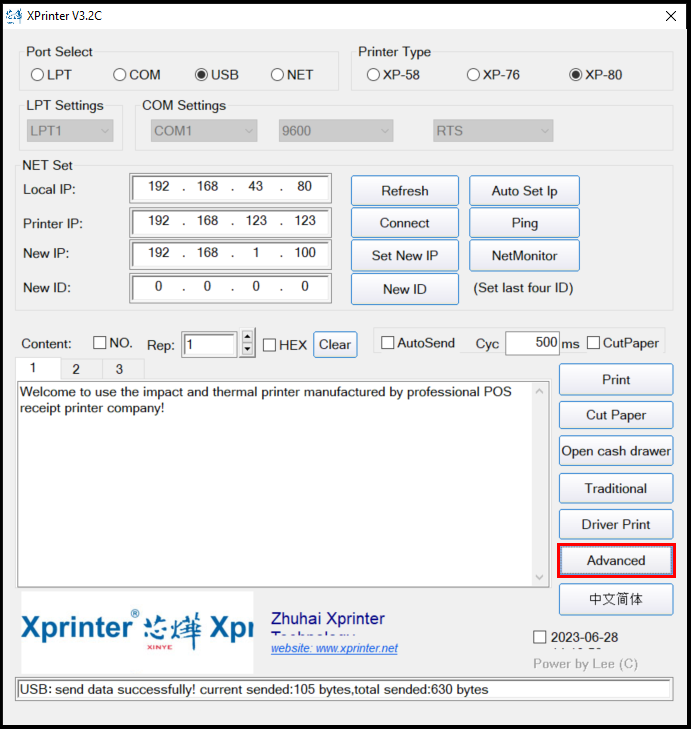Open the www.xprinter.net website link
The width and height of the screenshot is (691, 729).
tap(334, 648)
